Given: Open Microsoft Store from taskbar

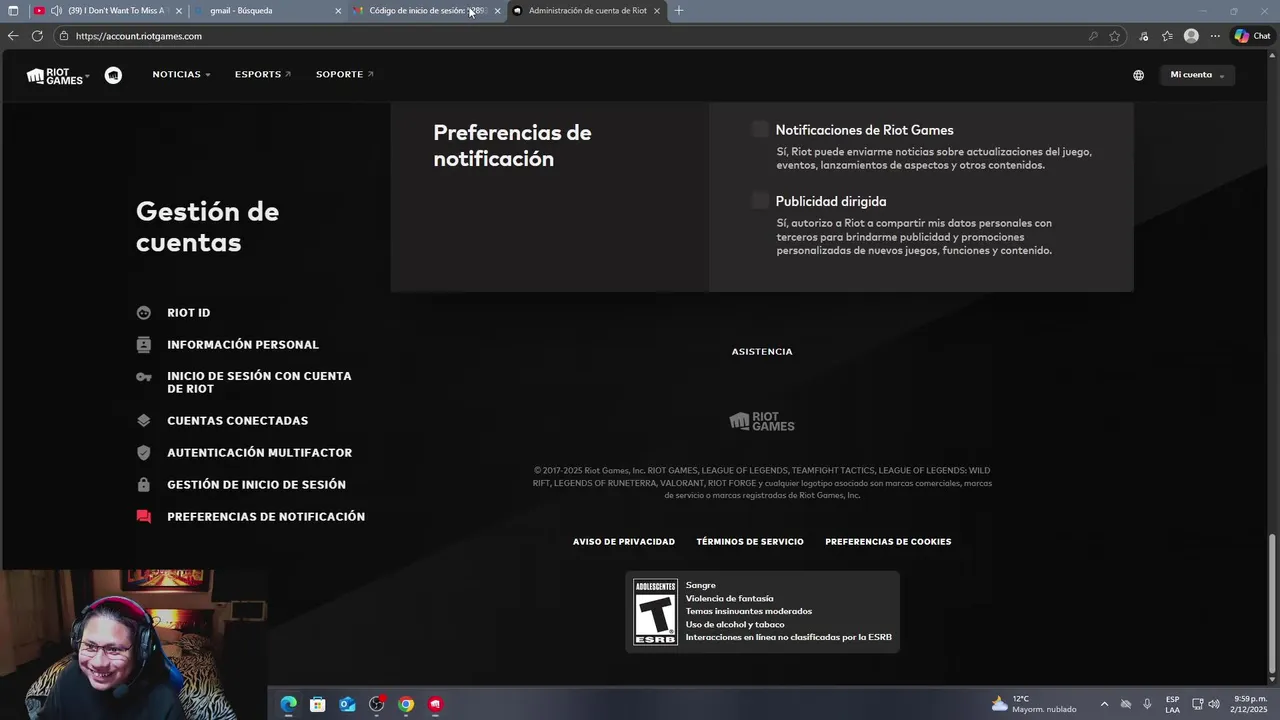Looking at the screenshot, I should (318, 704).
